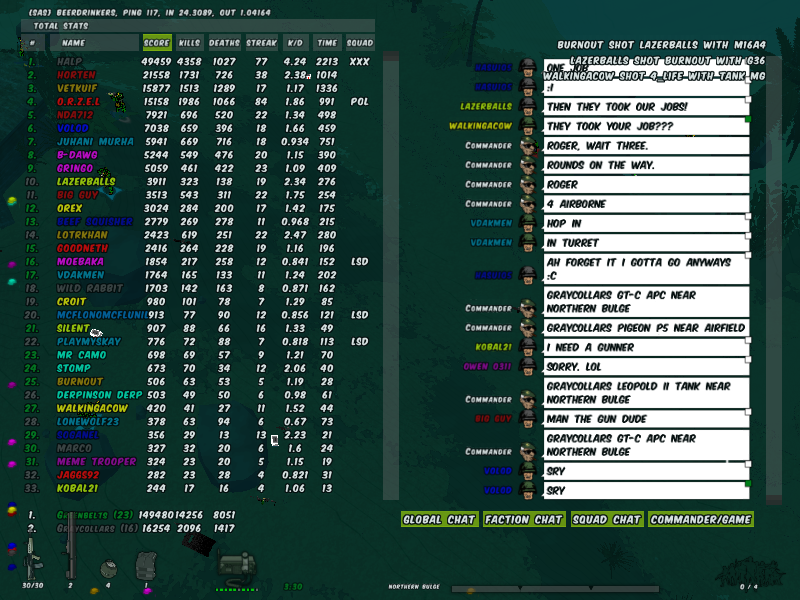Viewport: 800px width, 600px height.
Task: Click Lazerballs soldier avatar beside 'Then they took our jobs!'
Action: (x=528, y=106)
